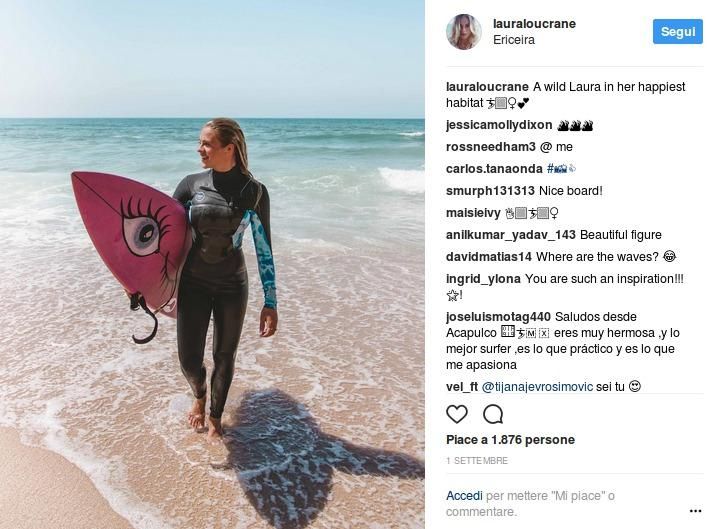Follow the account with Segui button

click(x=677, y=32)
